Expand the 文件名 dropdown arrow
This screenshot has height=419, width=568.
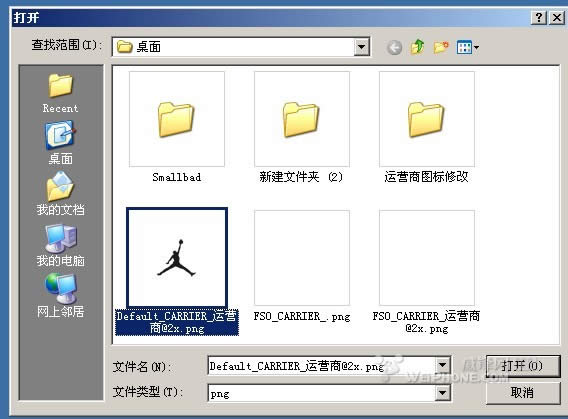coord(442,365)
